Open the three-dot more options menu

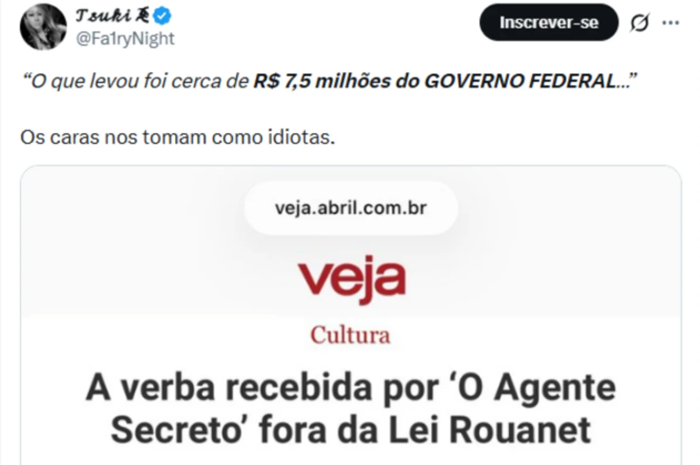[671, 22]
